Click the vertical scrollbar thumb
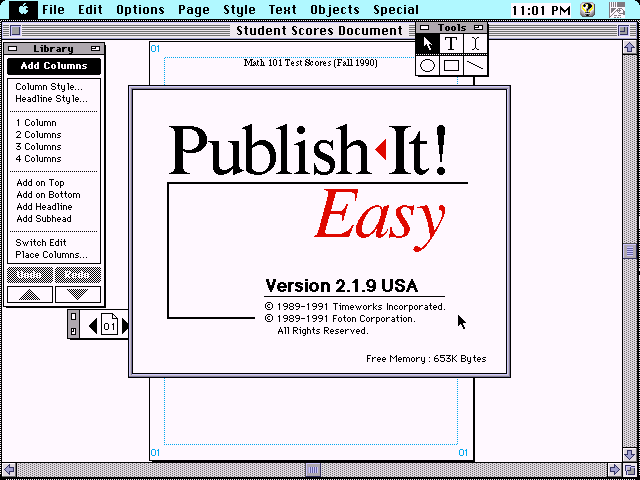640x480 pixels. coord(629,251)
